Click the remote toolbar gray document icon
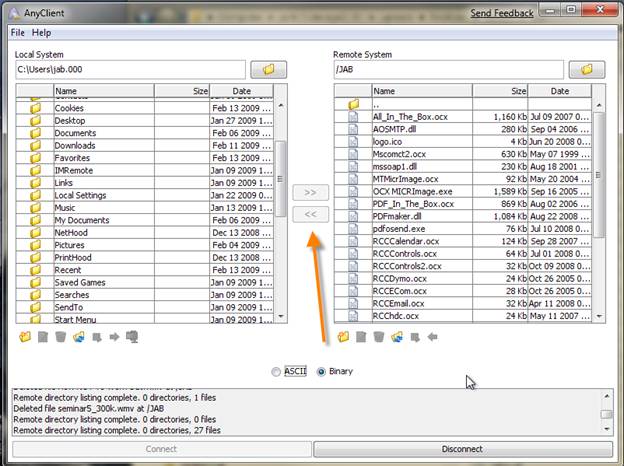Image resolution: width=624 pixels, height=466 pixels. click(361, 337)
